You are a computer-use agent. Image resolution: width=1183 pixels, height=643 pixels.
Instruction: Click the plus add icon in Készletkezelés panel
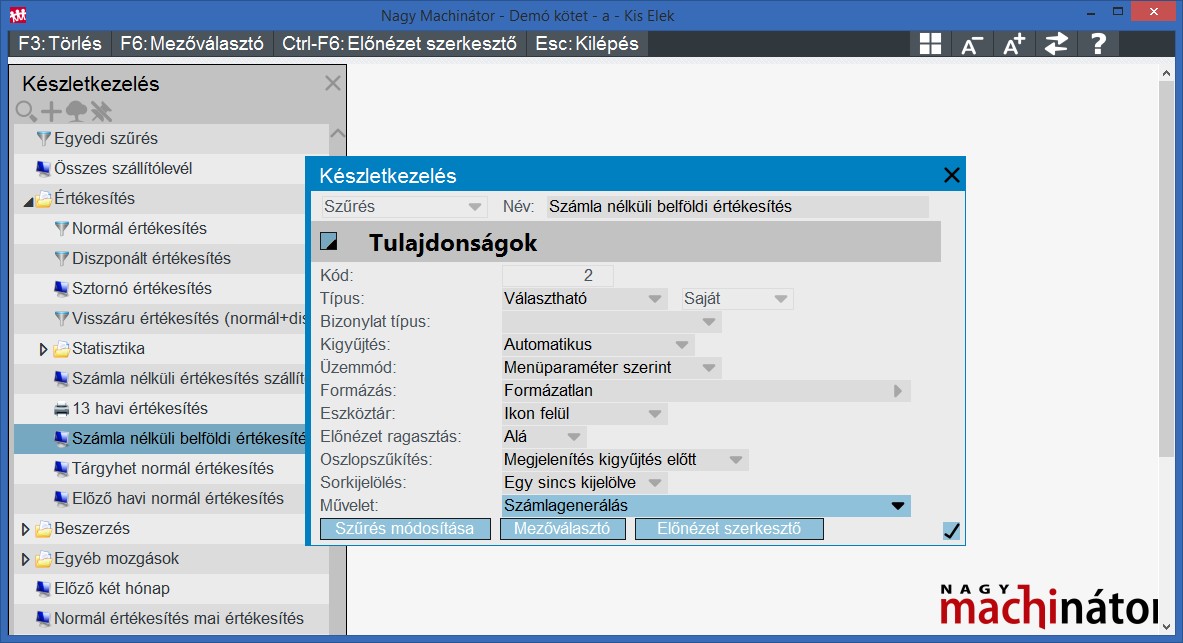(51, 112)
